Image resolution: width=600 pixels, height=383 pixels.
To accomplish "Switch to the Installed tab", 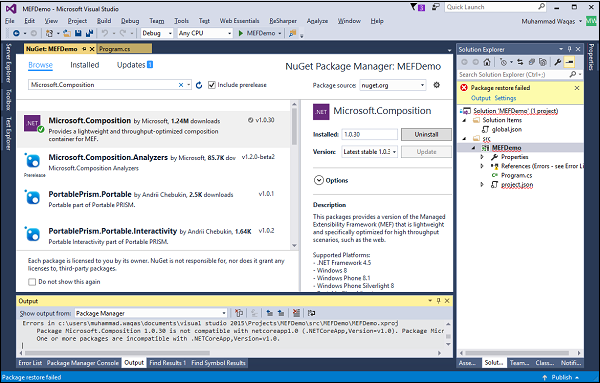I will click(85, 65).
